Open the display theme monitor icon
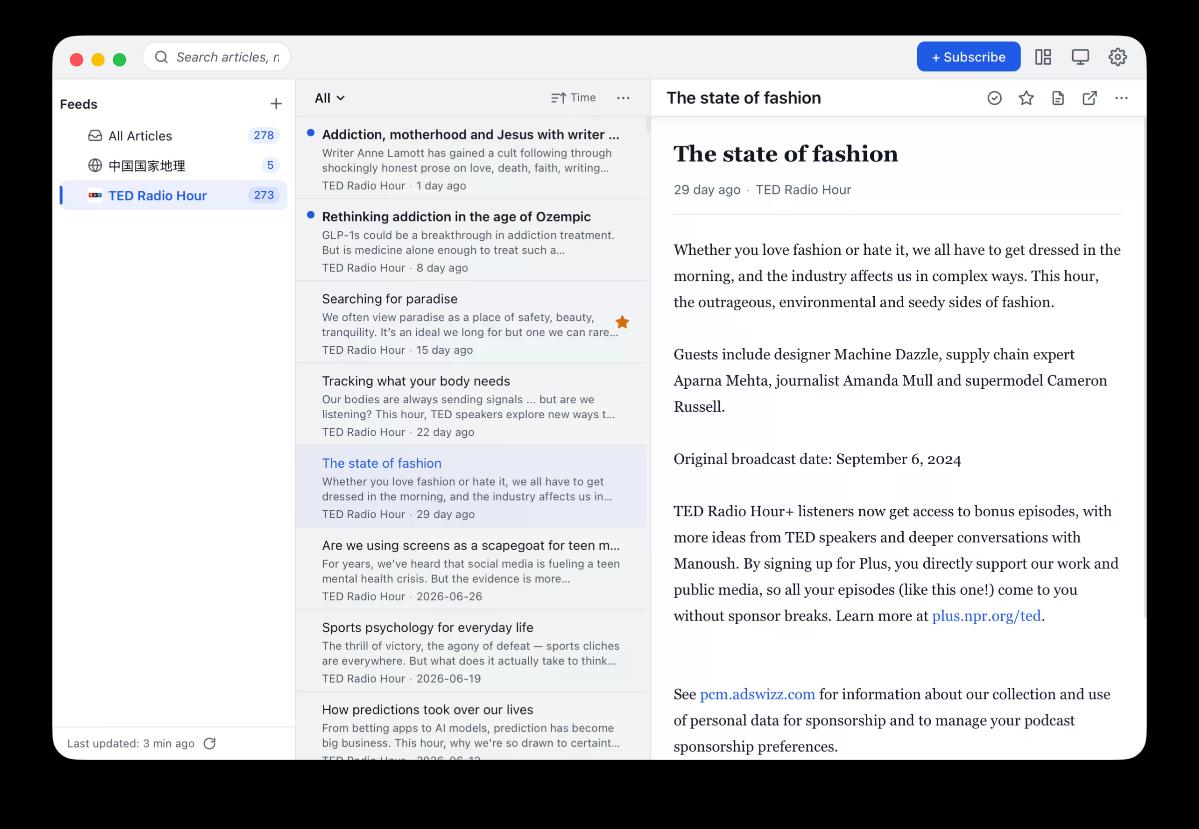Screen dimensions: 1199x829 click(x=1080, y=57)
